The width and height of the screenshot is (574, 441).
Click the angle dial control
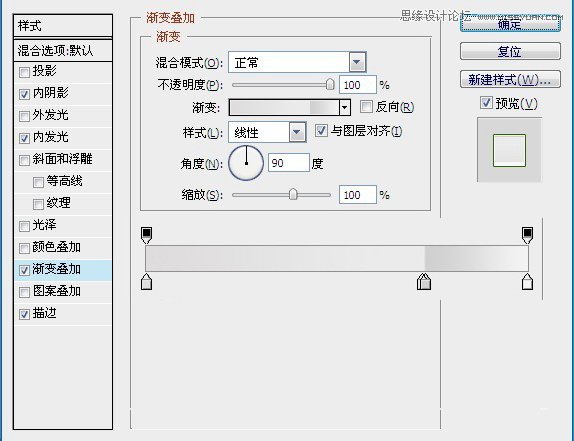click(x=246, y=163)
